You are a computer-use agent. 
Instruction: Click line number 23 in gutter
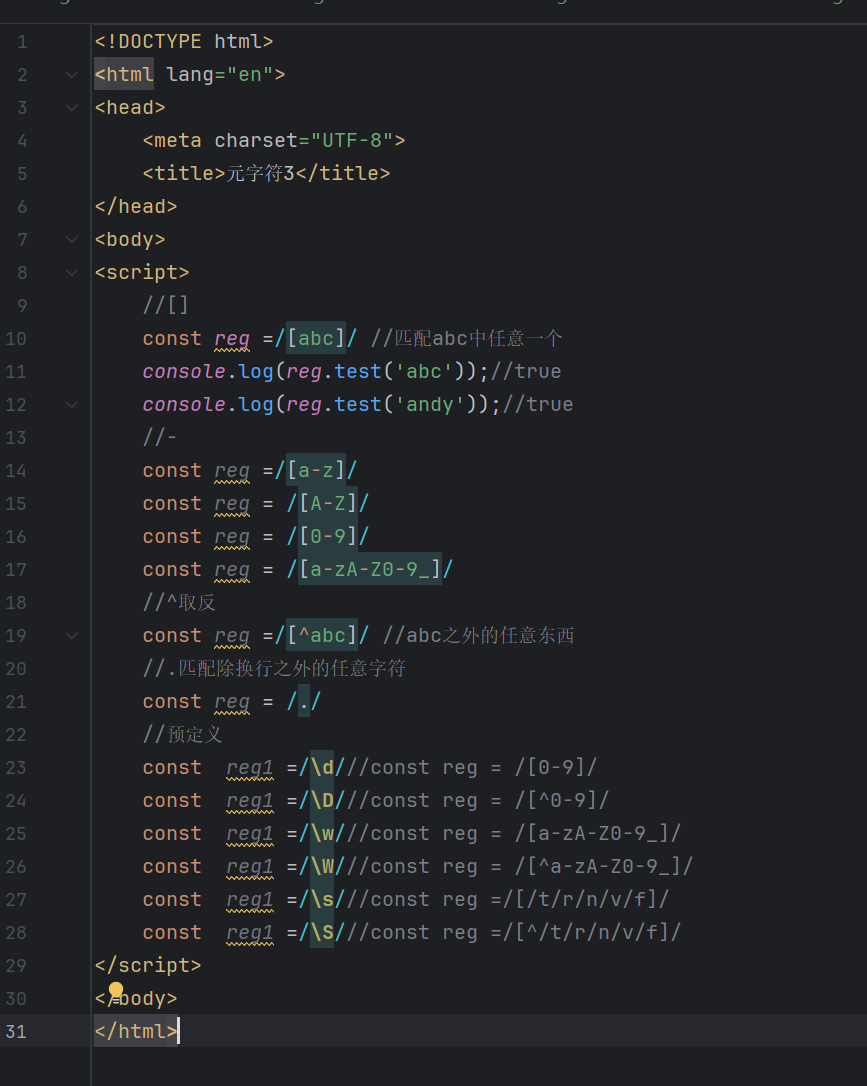[16, 767]
